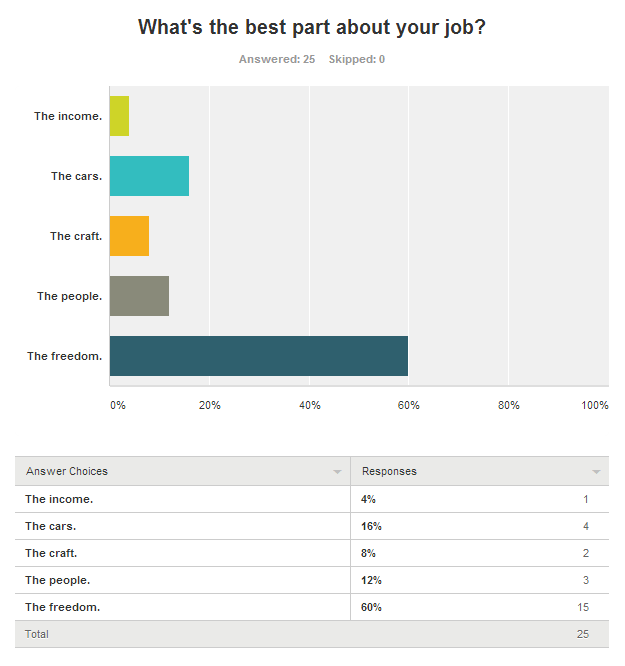Click "The freedom." chart axis label
625x666 pixels.
point(65,356)
